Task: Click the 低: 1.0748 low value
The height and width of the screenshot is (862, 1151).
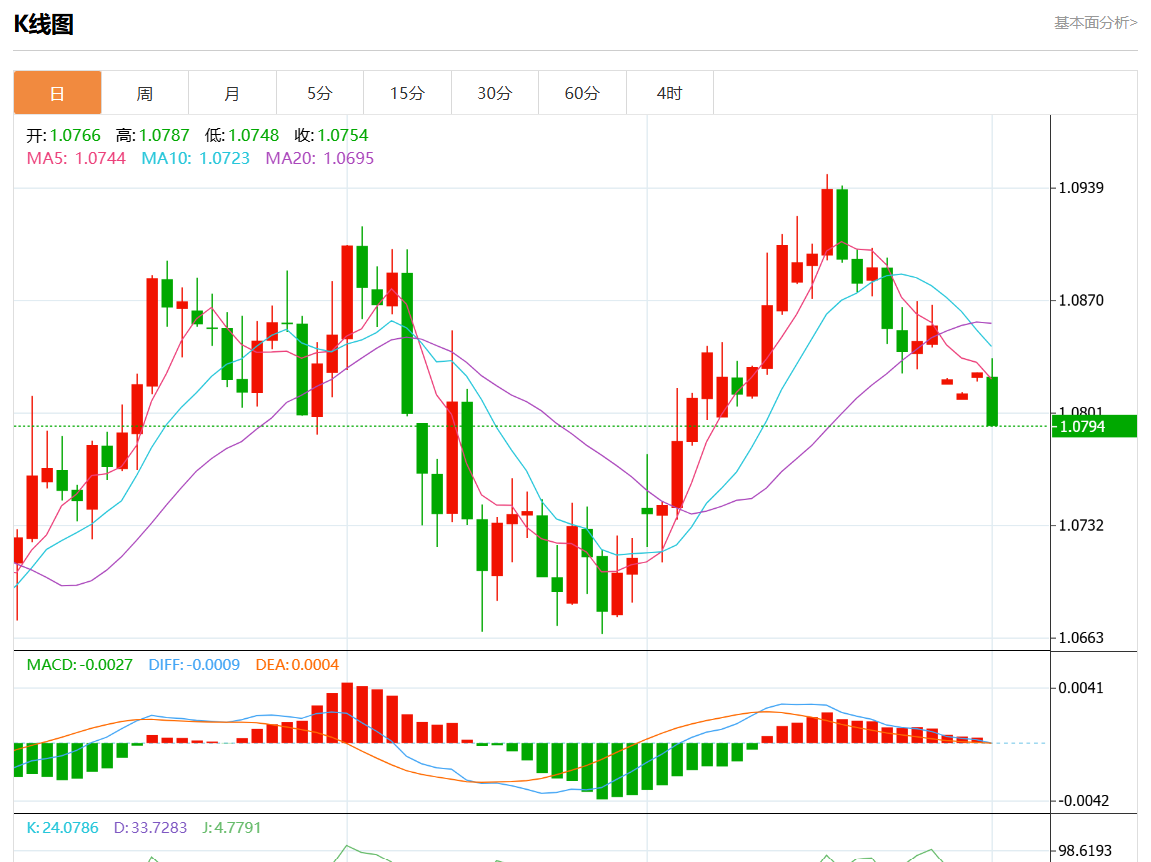Action: (242, 135)
